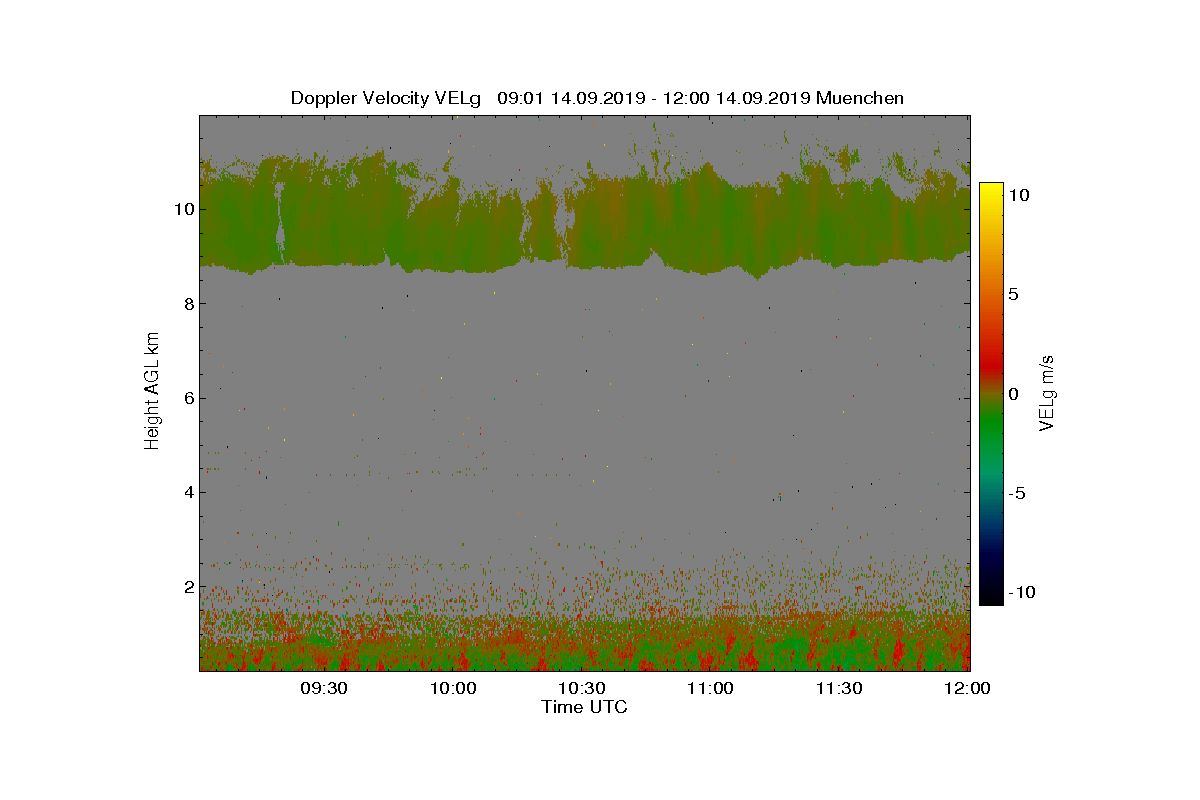Click the height tick label 2

pyautogui.click(x=188, y=586)
